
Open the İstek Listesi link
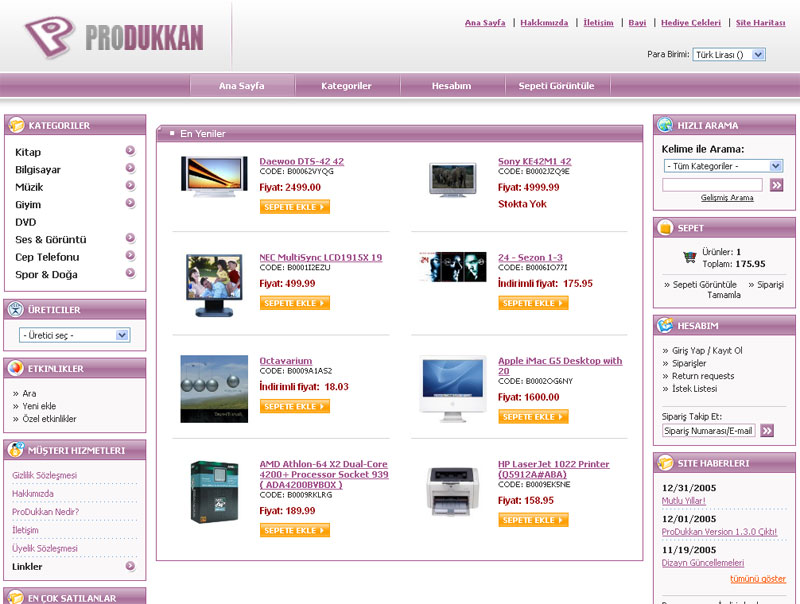point(694,389)
